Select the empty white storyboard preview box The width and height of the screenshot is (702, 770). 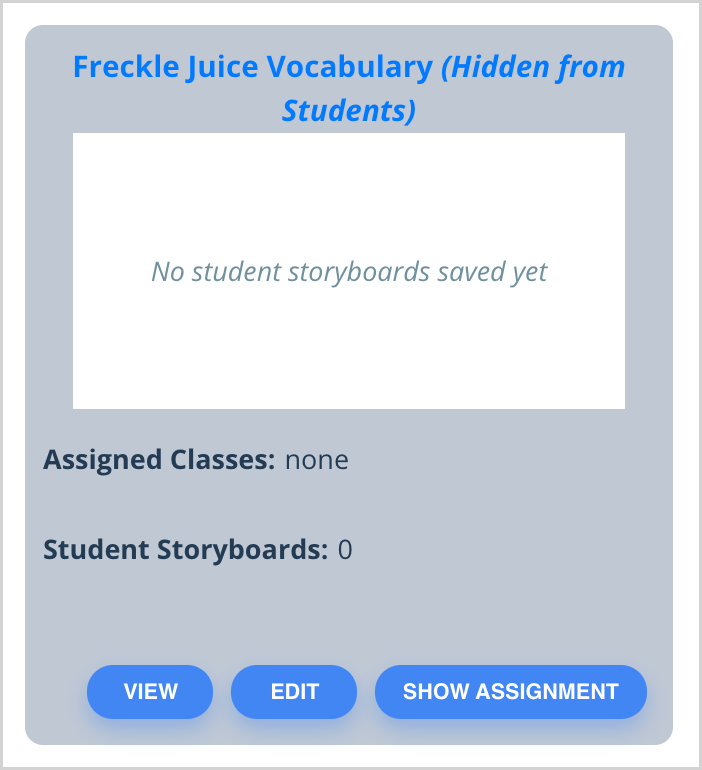[349, 271]
